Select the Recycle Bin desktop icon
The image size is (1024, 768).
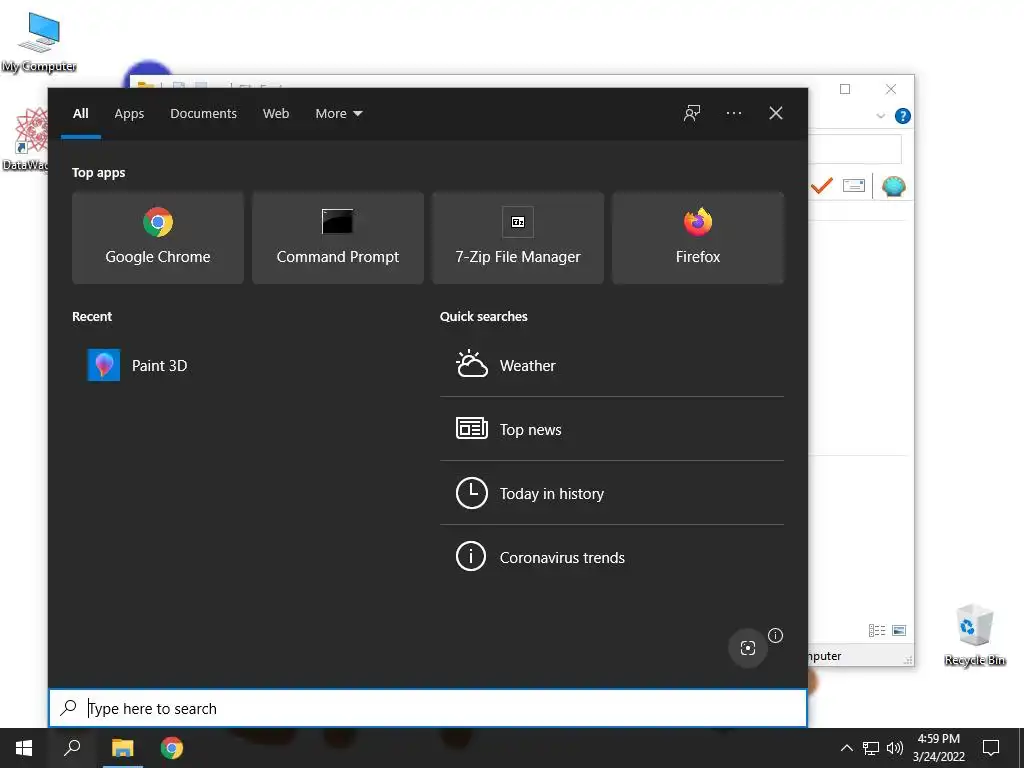tap(974, 635)
